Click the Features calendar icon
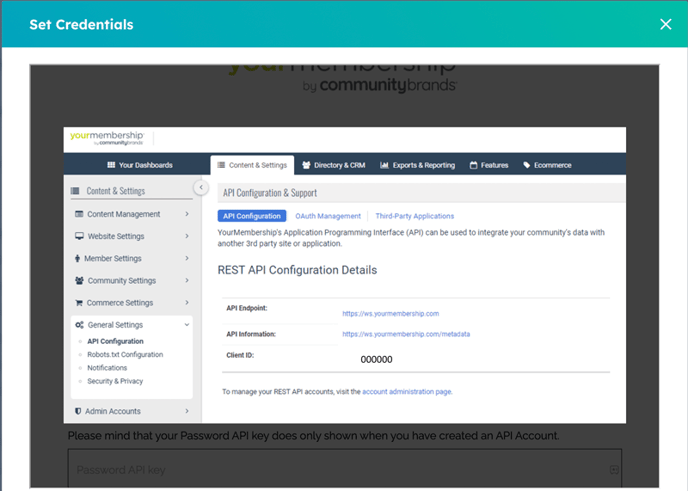Screen dimensions: 688x491 click(473, 165)
